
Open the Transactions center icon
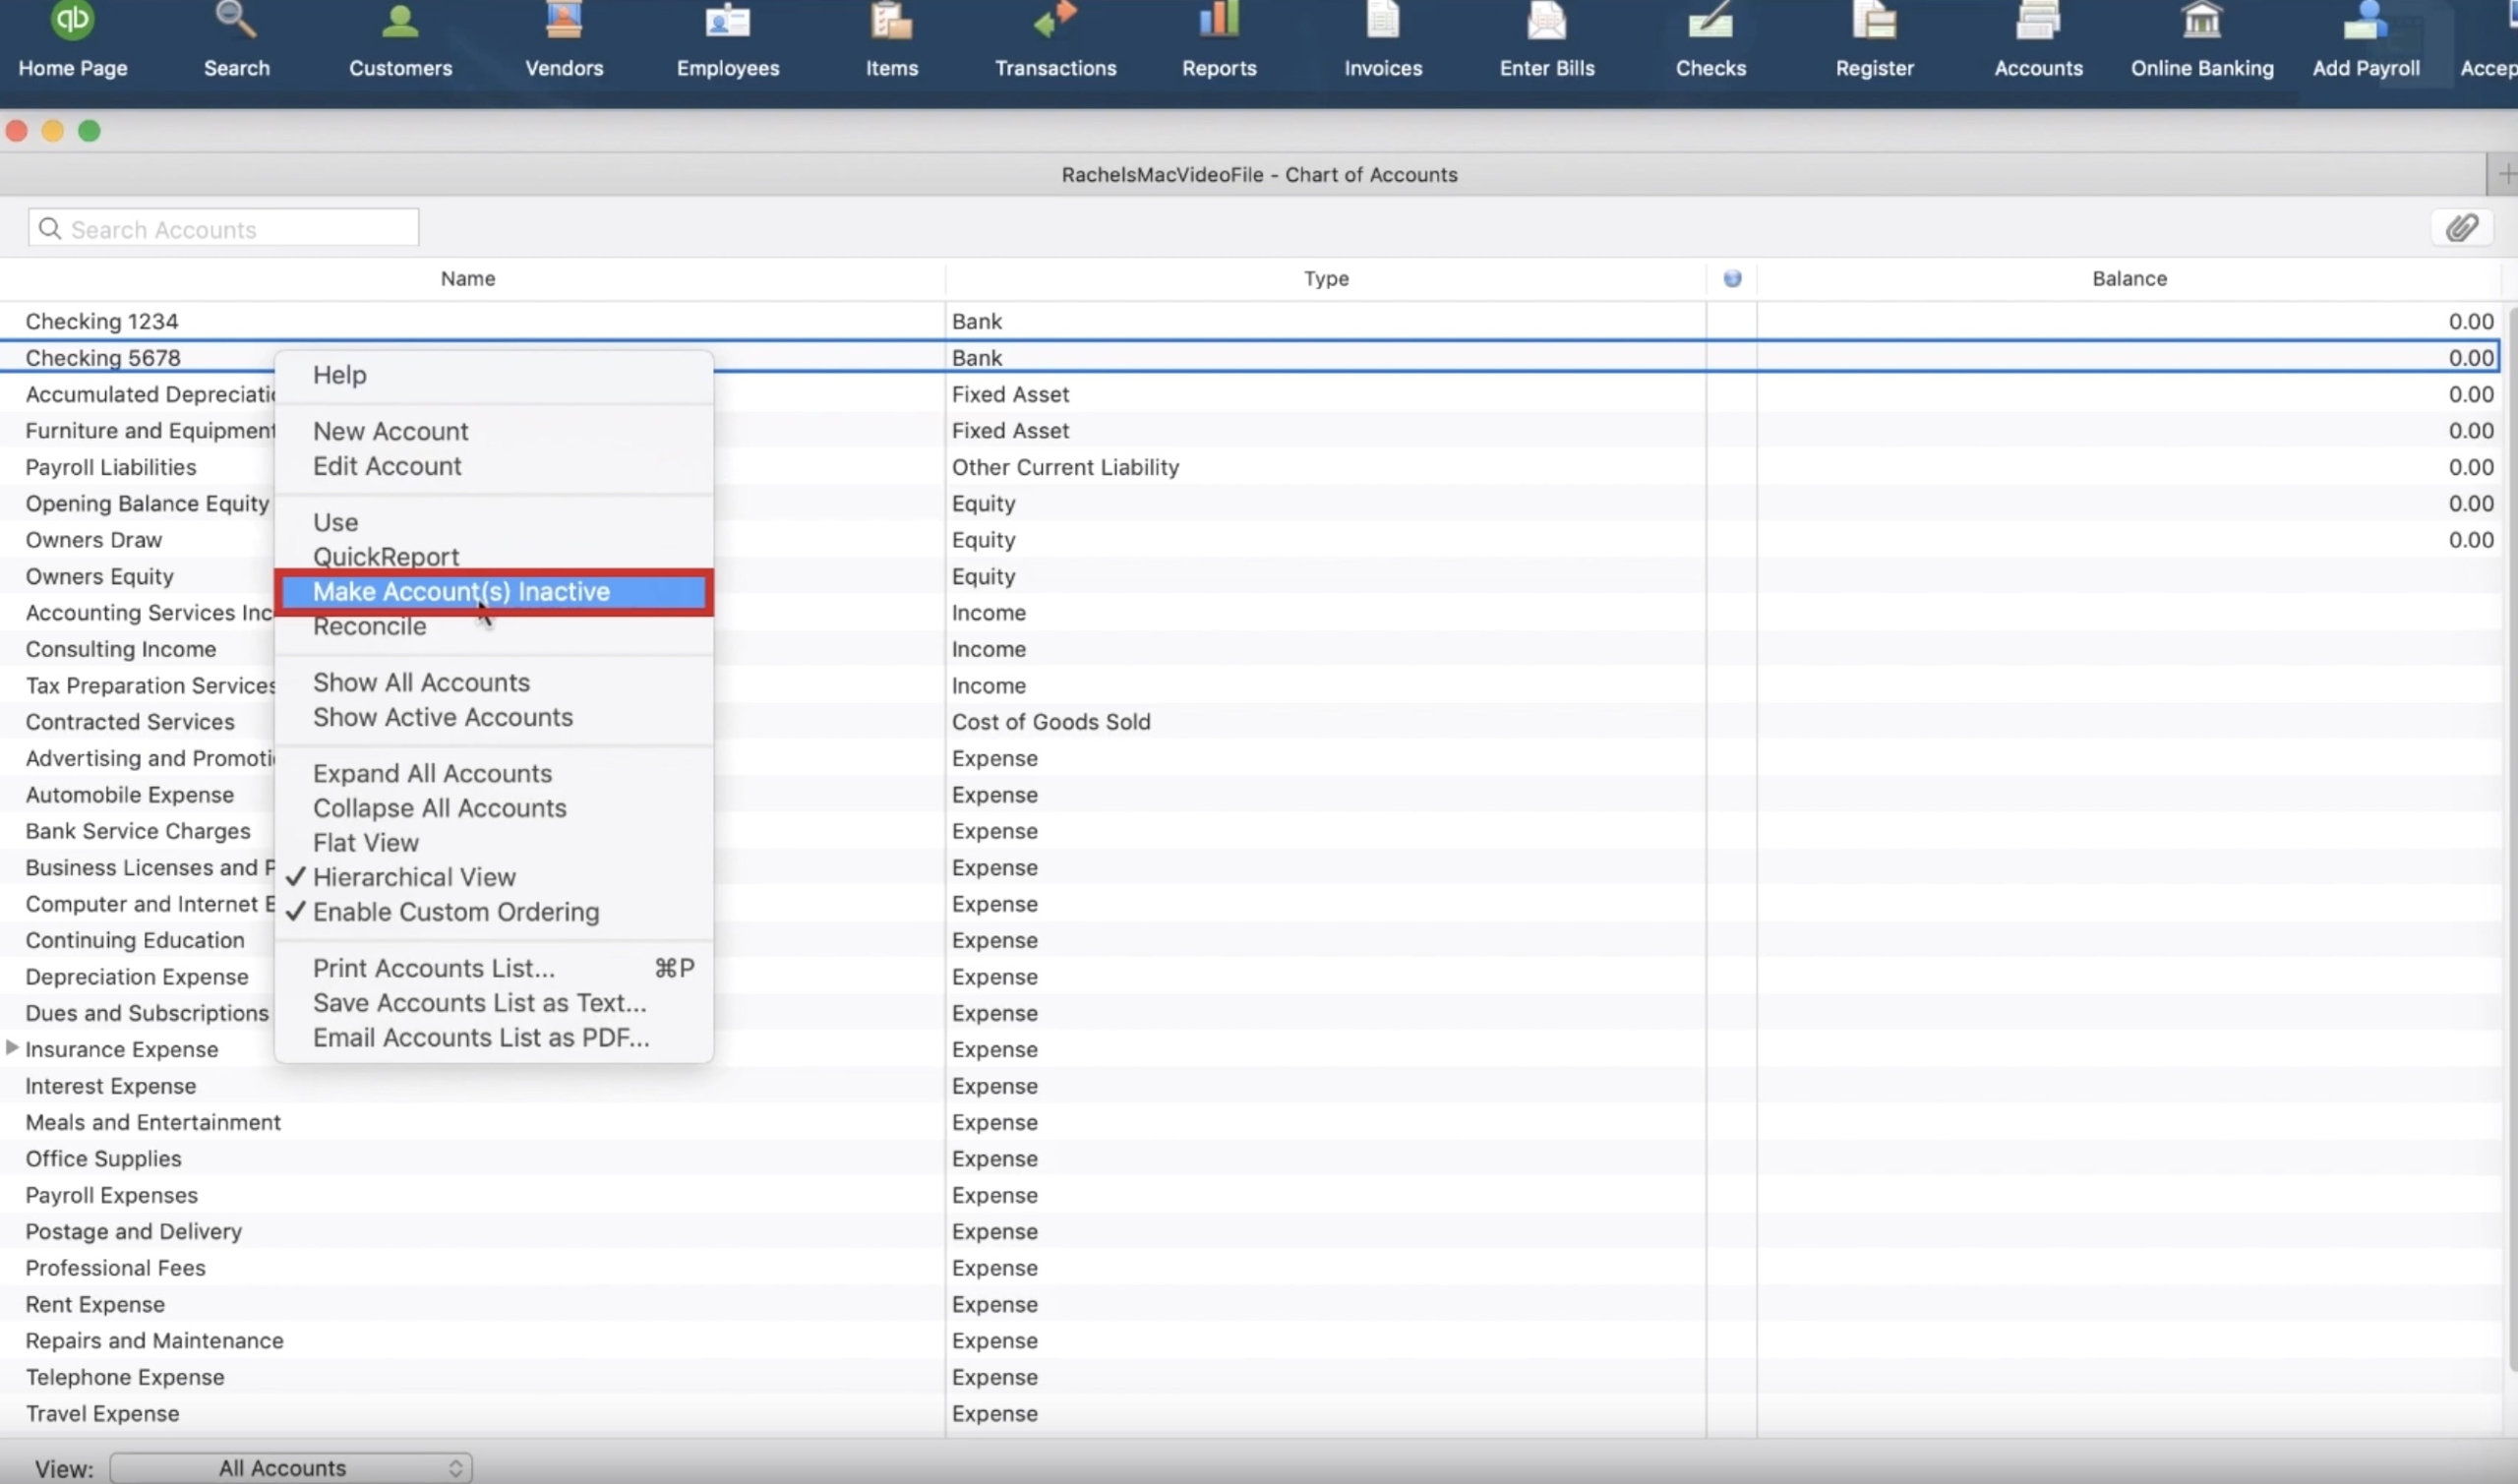coord(1055,40)
